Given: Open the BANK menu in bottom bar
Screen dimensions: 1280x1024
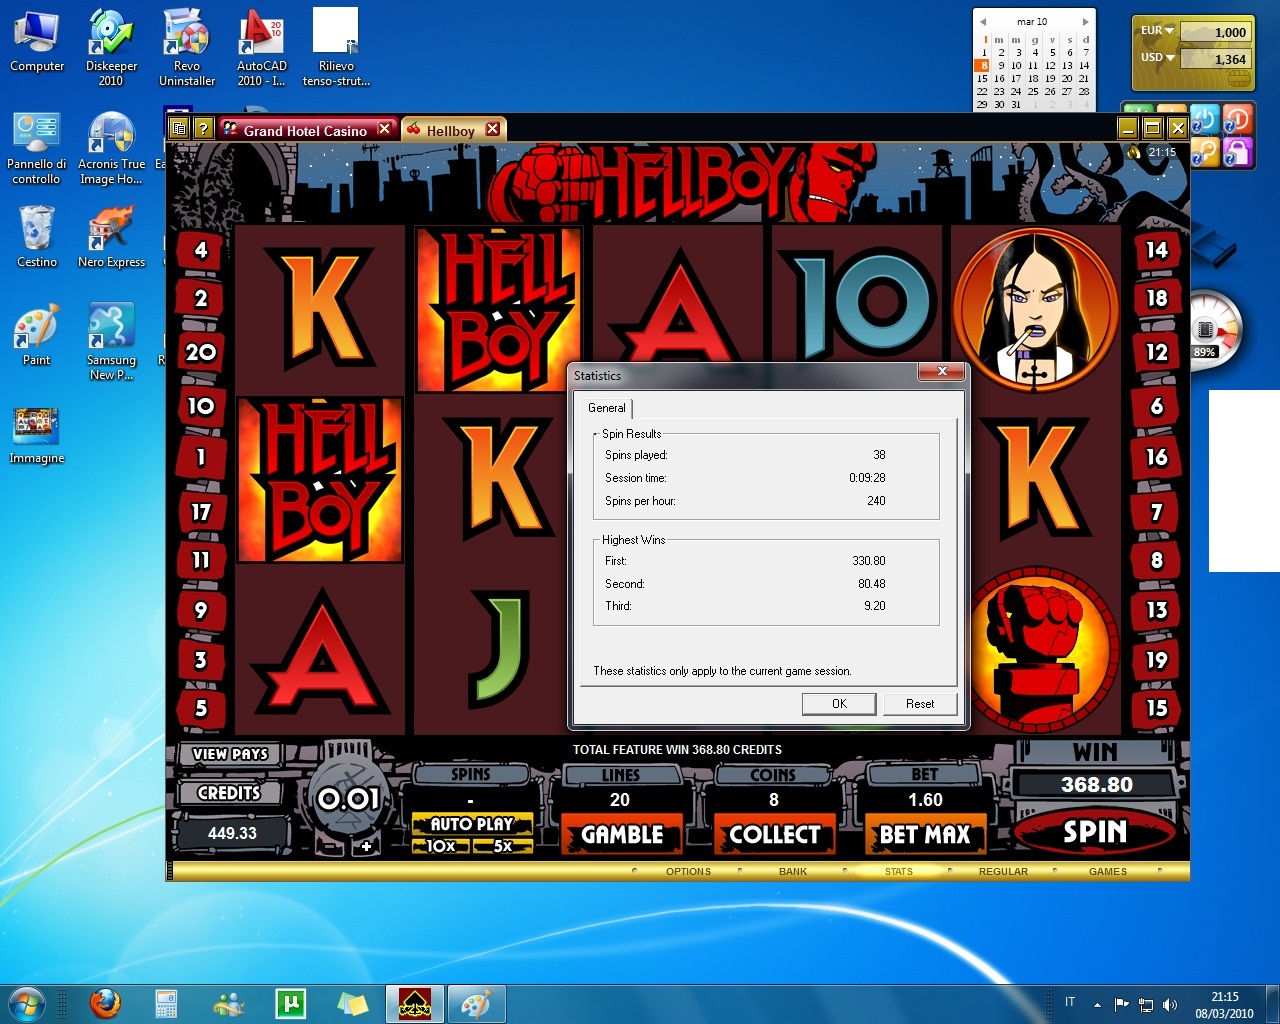Looking at the screenshot, I should (793, 872).
